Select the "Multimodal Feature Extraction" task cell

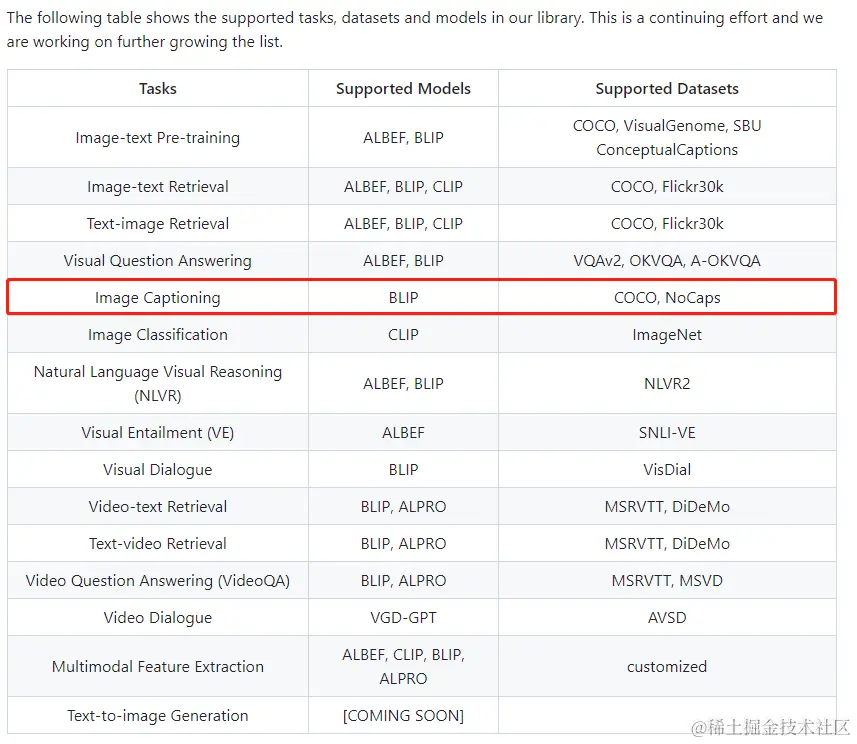[x=158, y=666]
